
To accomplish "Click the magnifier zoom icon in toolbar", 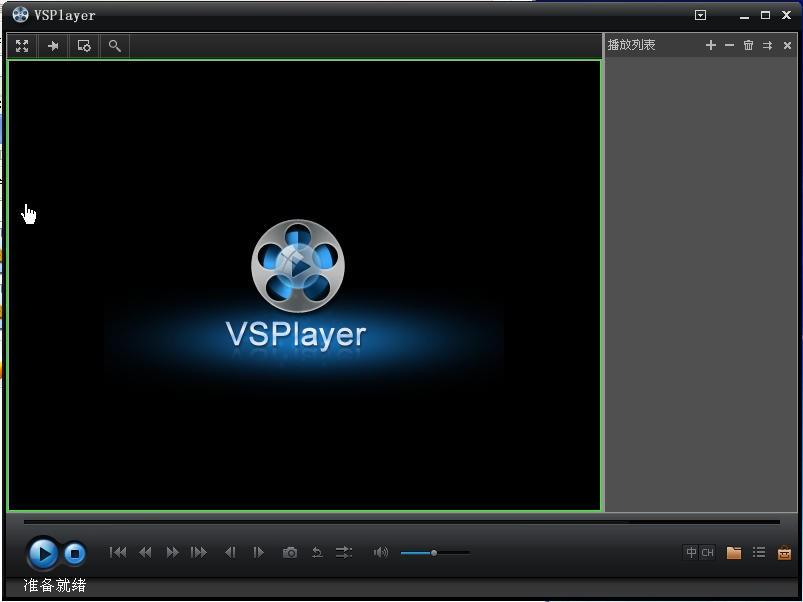I will tap(115, 46).
